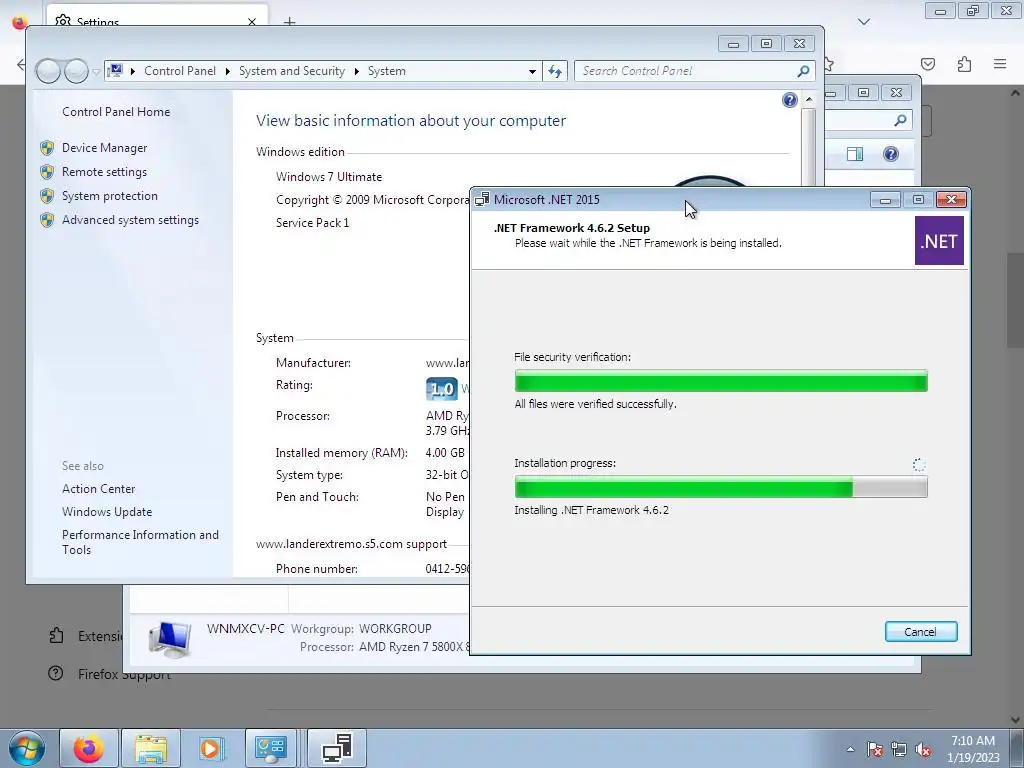Switch to Firefox in the taskbar
This screenshot has height=768, width=1024.
coord(89,748)
